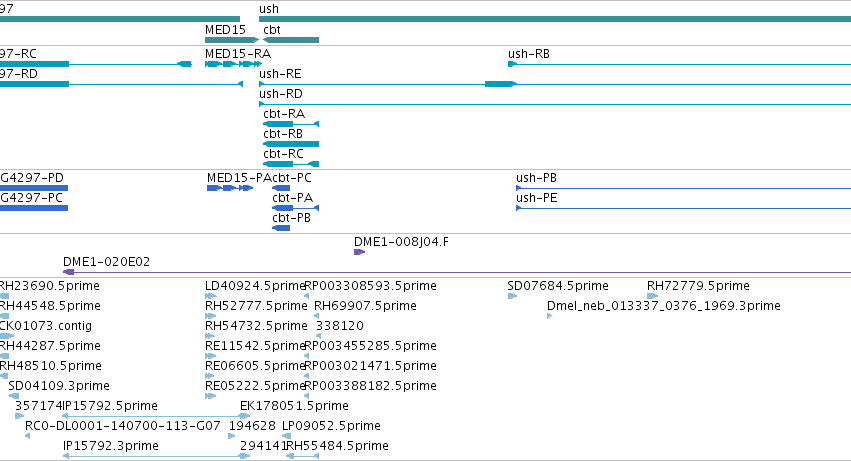Select RE06605.5prime EST label
The image size is (851, 461).
click(x=255, y=366)
